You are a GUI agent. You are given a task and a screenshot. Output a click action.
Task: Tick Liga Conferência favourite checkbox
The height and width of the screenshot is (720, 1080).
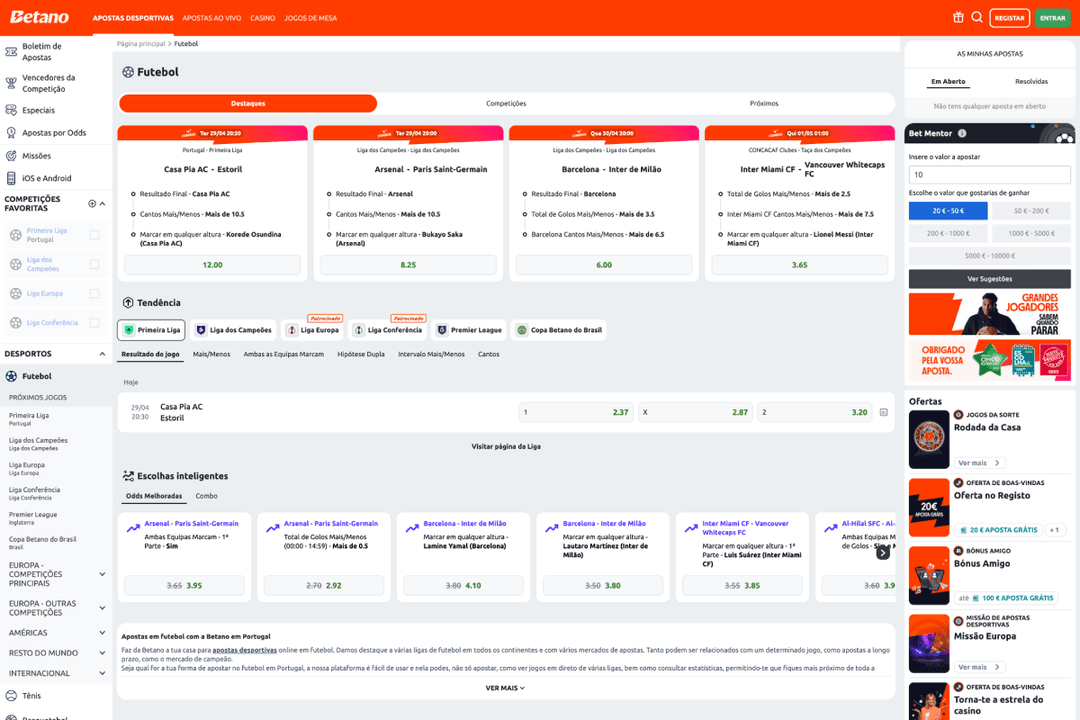[94, 322]
